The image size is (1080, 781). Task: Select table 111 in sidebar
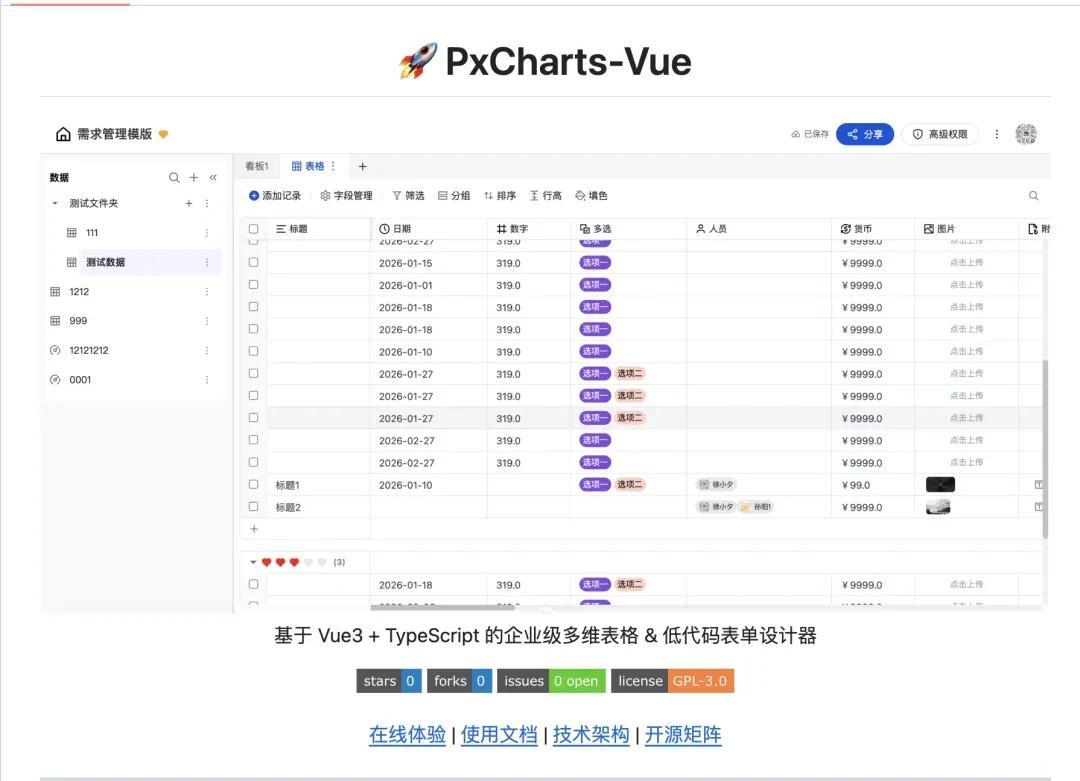pyautogui.click(x=92, y=233)
